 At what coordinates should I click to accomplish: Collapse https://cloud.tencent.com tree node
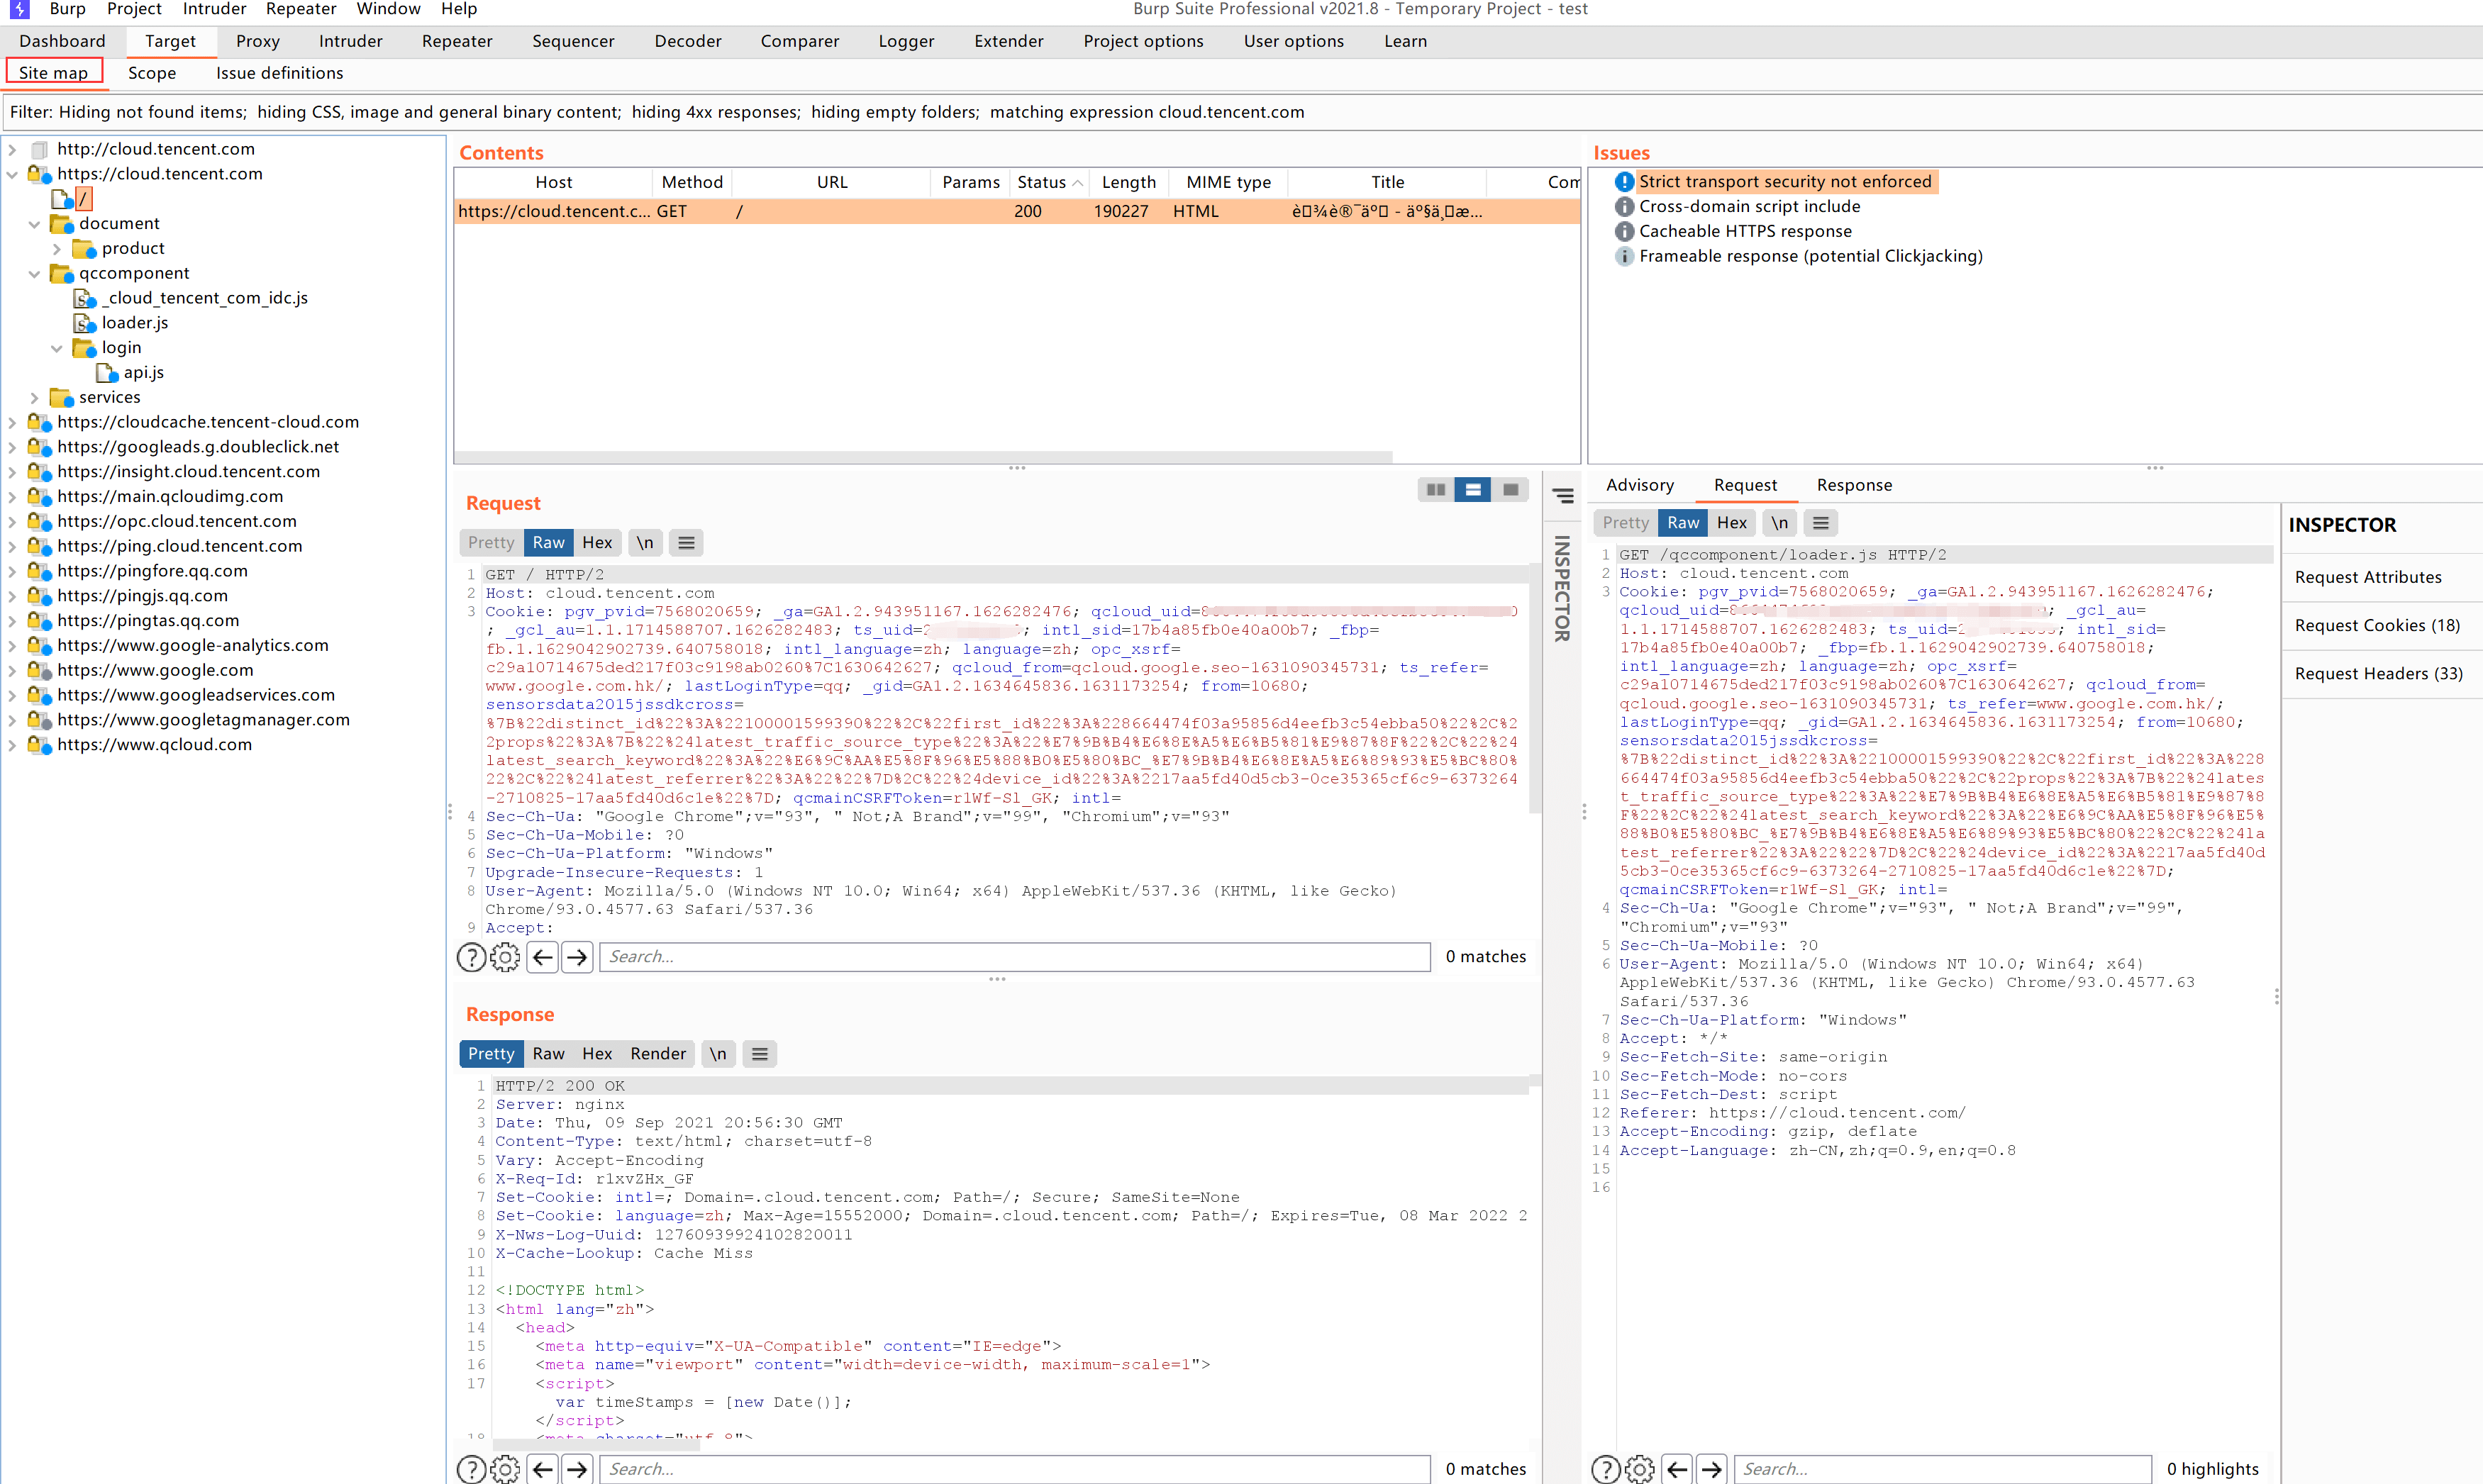[12, 174]
